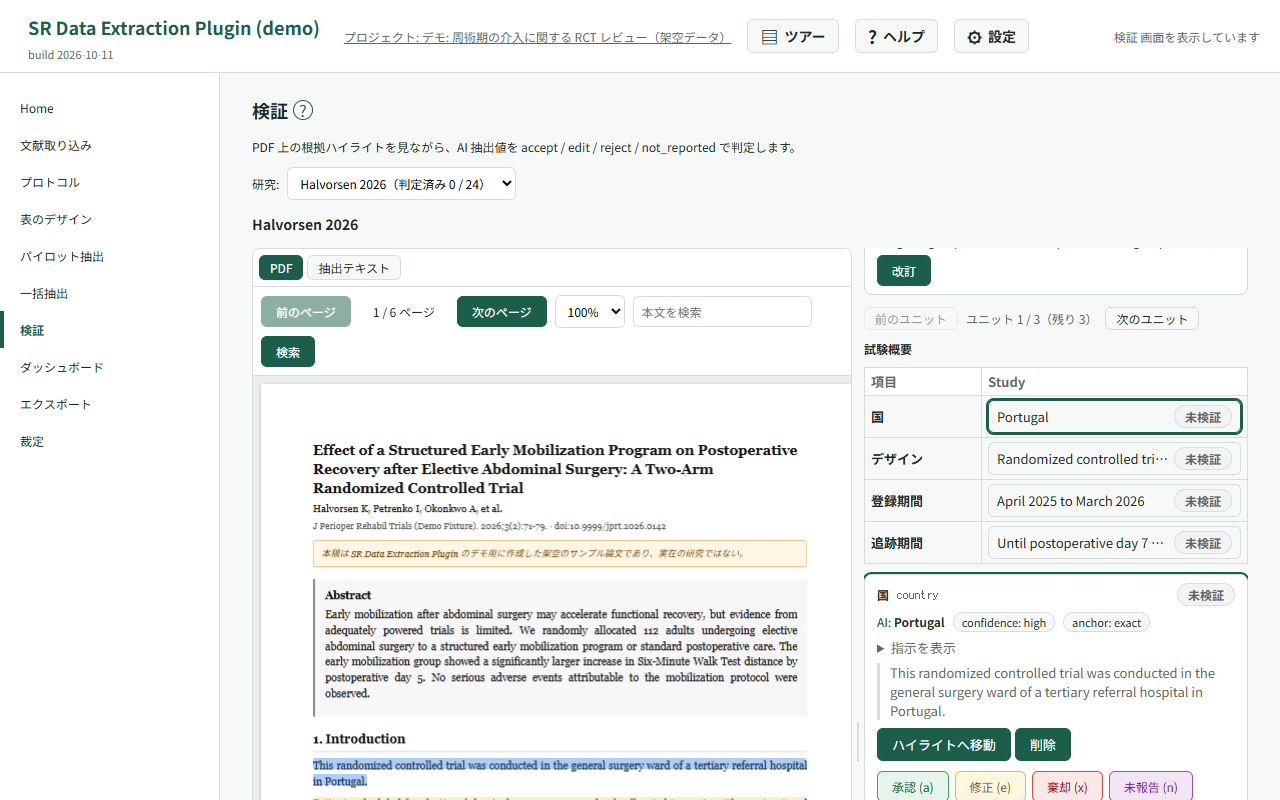1280x800 pixels.
Task: Open the 100% zoom dropdown
Action: point(590,312)
